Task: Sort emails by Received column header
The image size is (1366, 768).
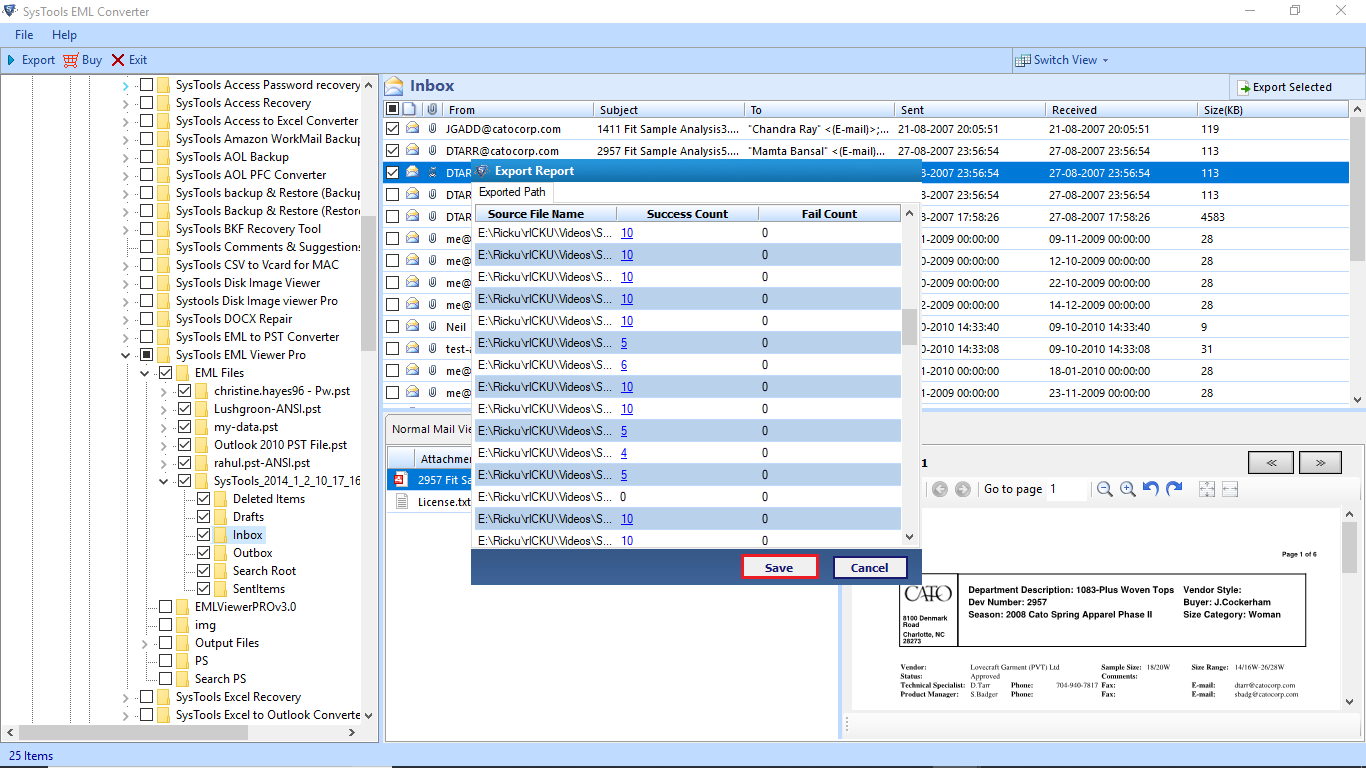Action: click(1120, 110)
